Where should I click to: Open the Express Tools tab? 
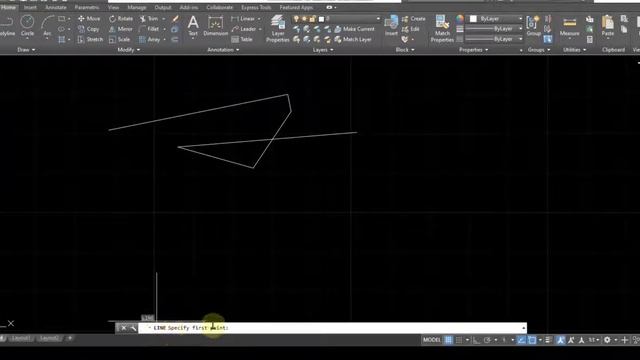[256, 7]
